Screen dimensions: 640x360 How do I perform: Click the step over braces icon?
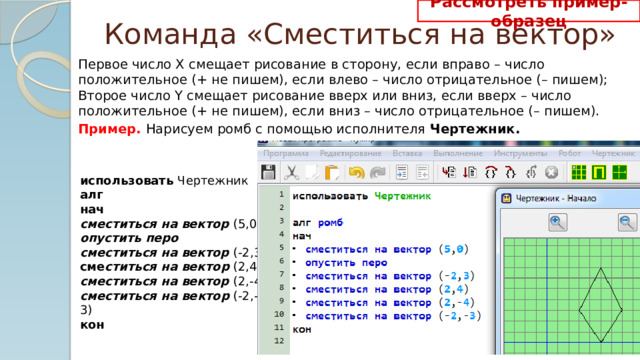[491, 172]
